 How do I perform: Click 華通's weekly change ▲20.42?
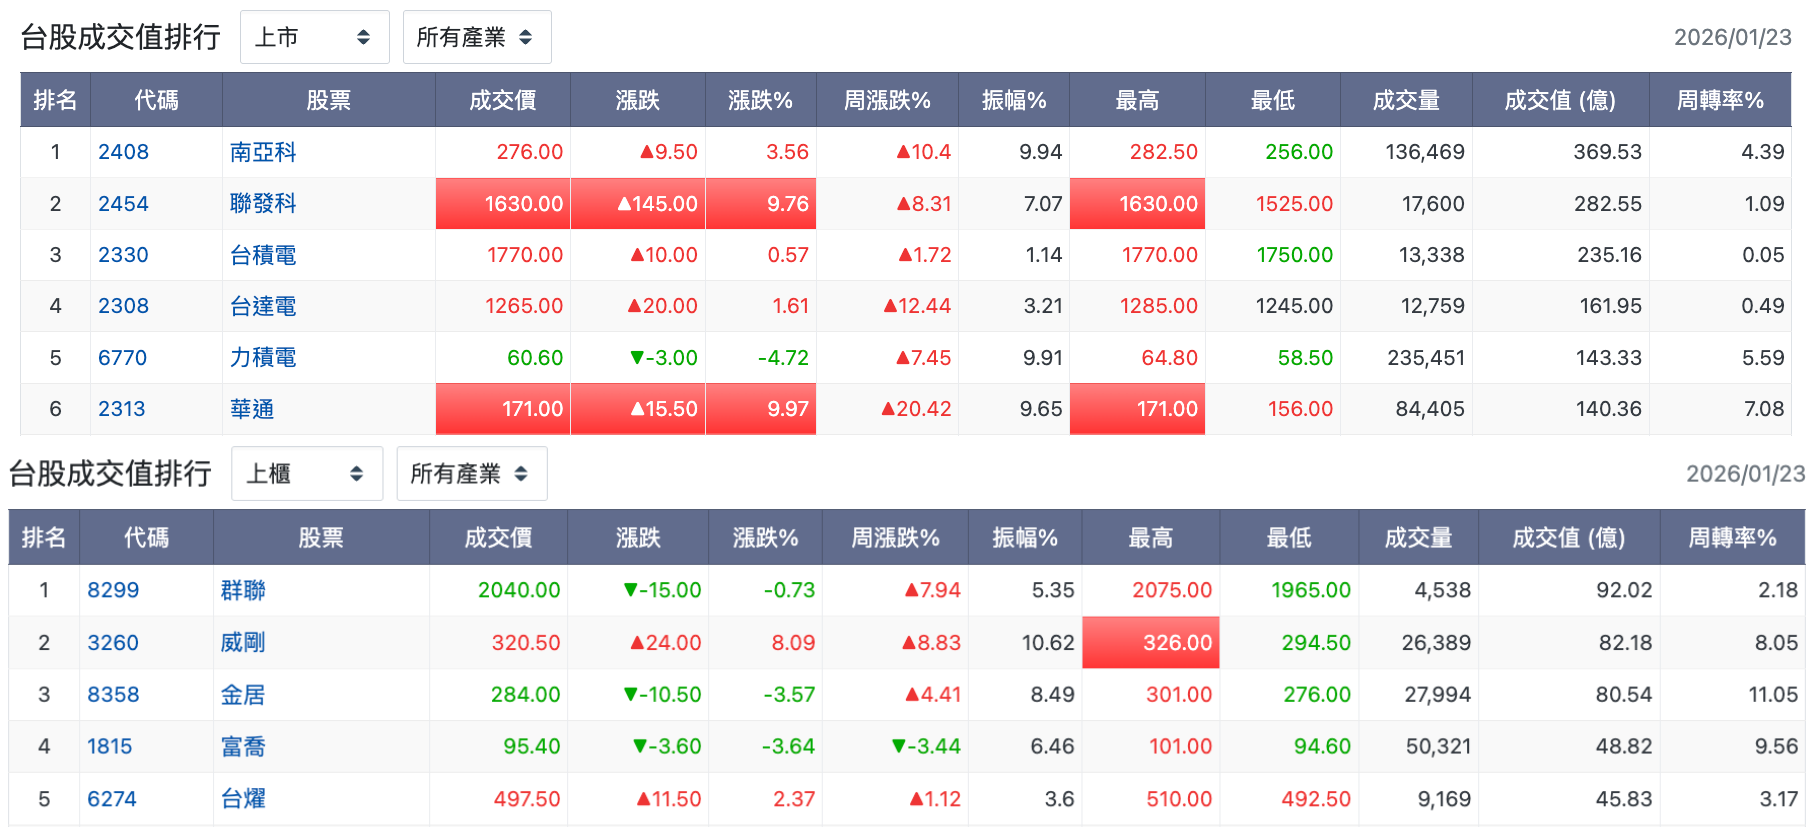click(x=916, y=409)
